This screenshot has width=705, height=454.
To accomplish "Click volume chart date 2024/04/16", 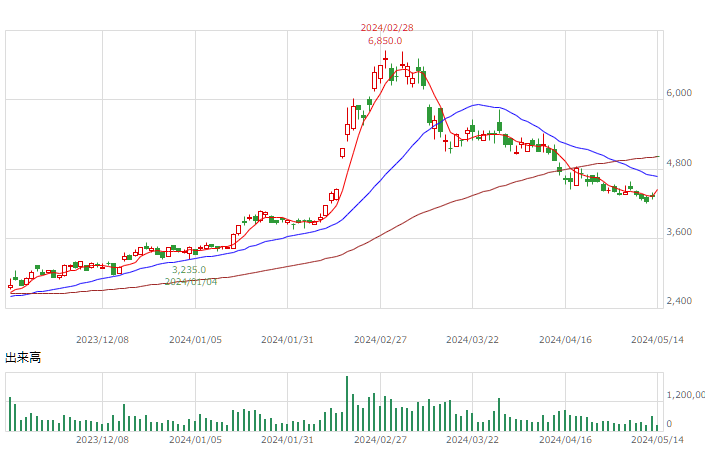I will click(x=566, y=440).
